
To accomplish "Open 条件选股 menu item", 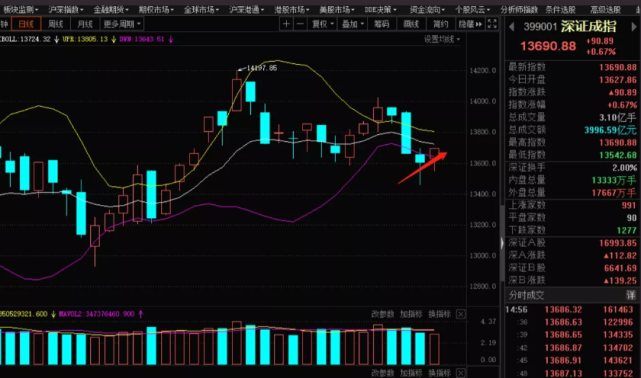I will (560, 9).
